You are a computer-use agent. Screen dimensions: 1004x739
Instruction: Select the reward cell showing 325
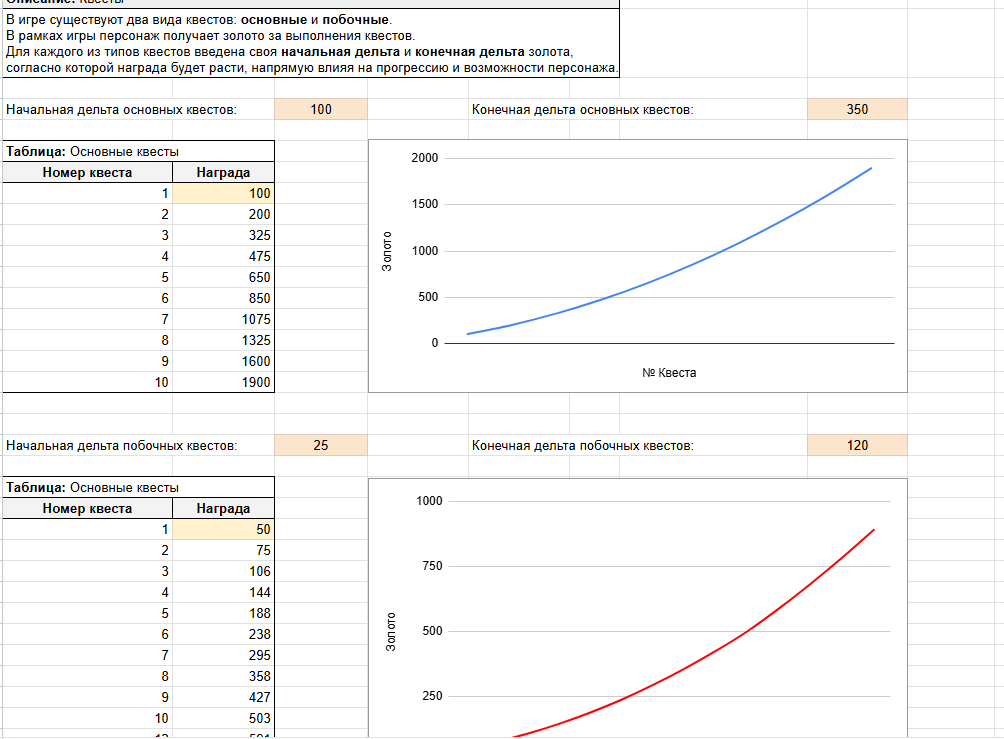coord(223,235)
